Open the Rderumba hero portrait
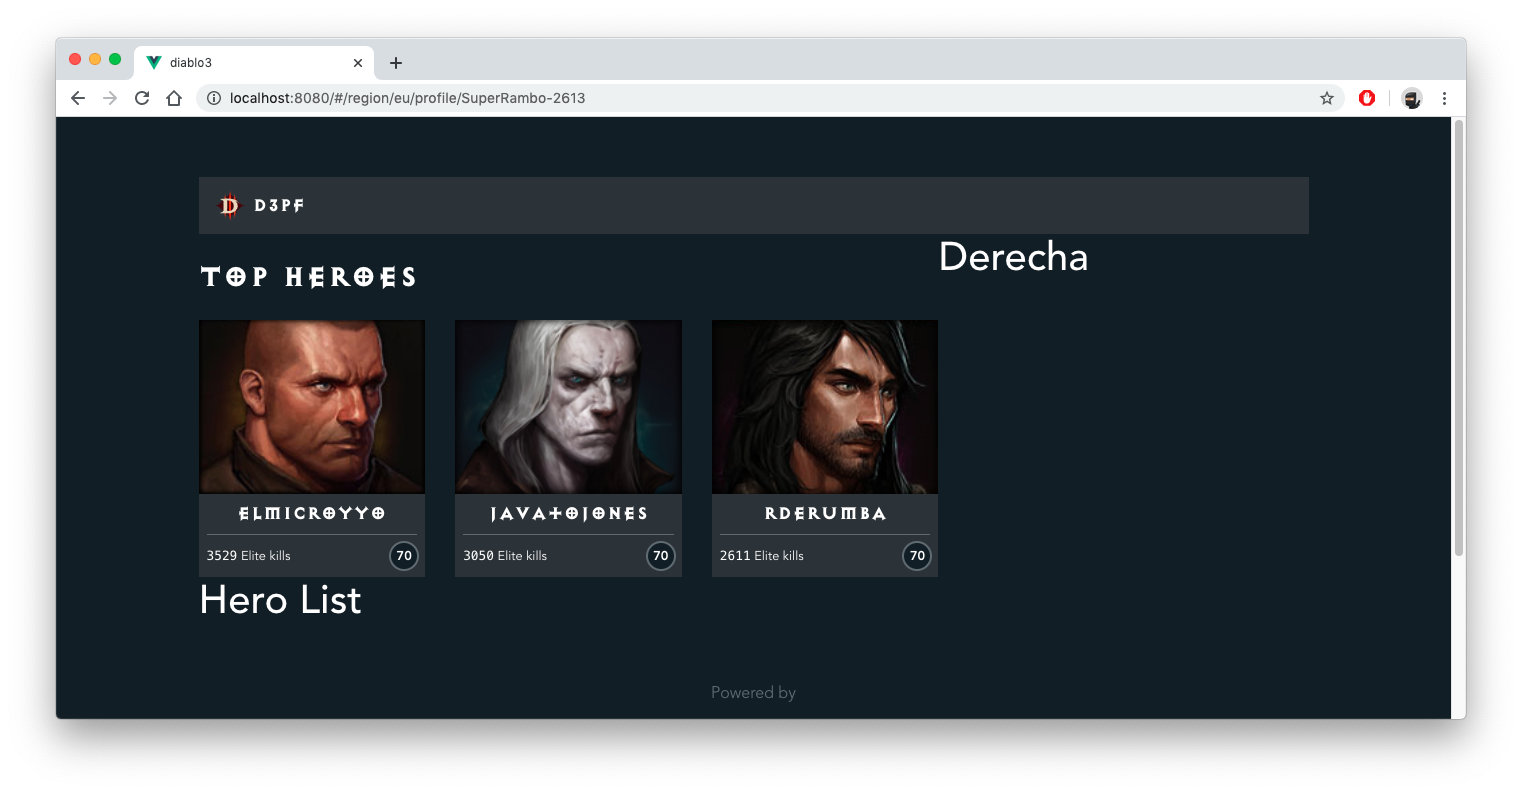Viewport: 1522px width, 793px height. point(825,407)
